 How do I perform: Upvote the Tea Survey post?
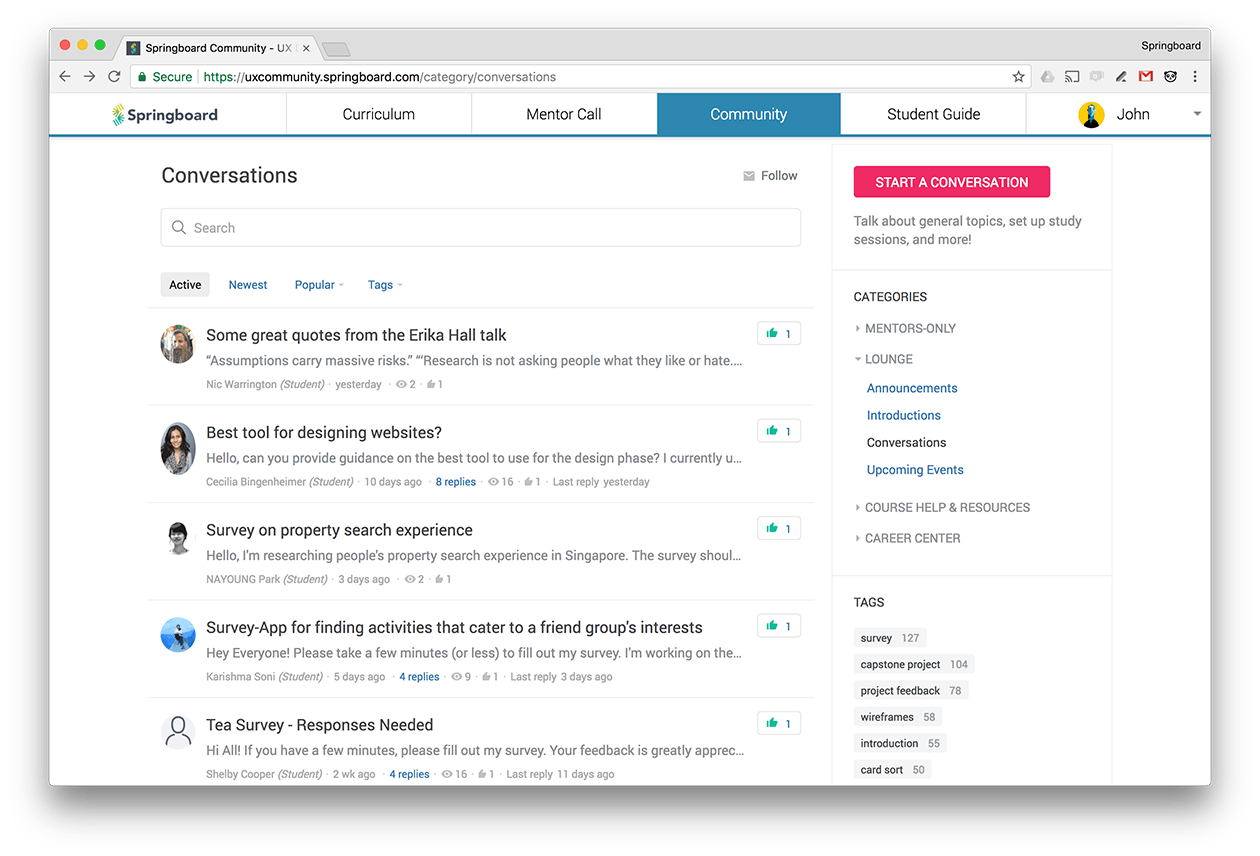(778, 722)
